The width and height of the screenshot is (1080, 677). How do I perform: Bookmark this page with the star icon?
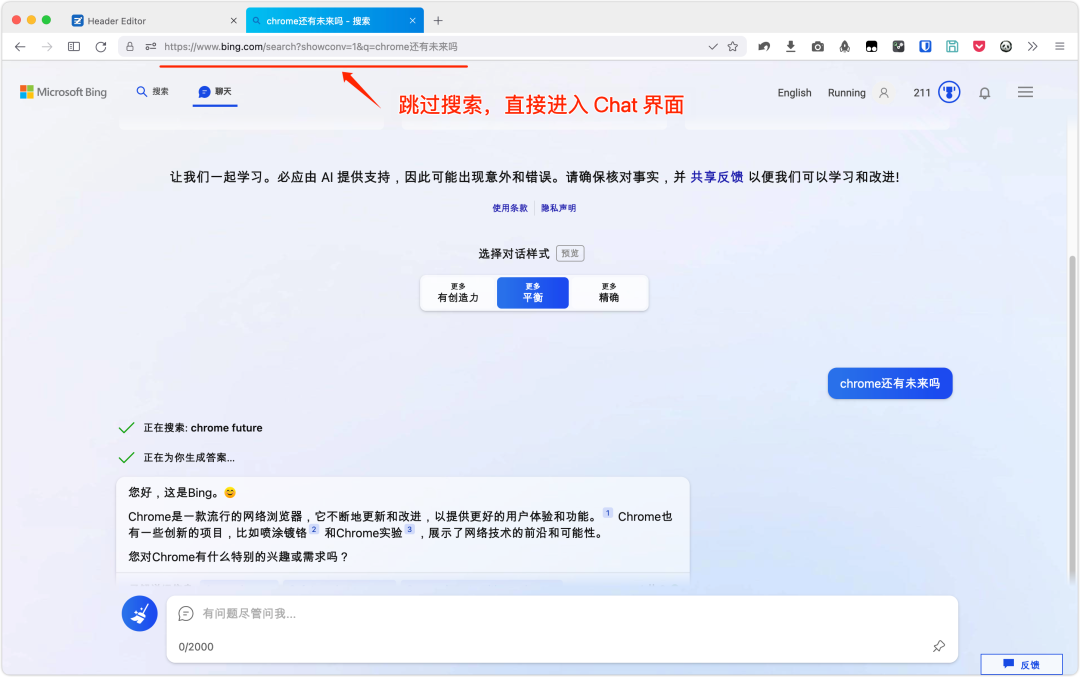click(733, 47)
